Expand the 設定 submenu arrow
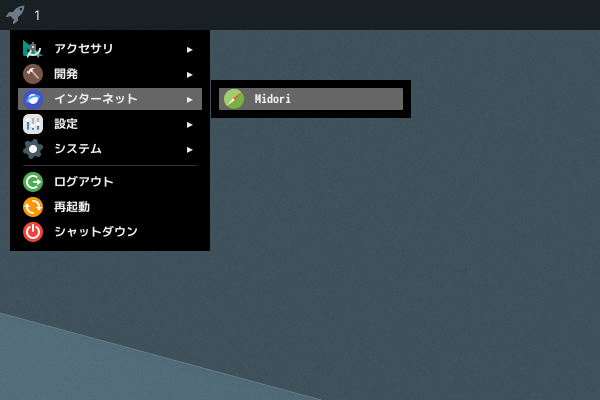The image size is (600, 400). (x=189, y=125)
